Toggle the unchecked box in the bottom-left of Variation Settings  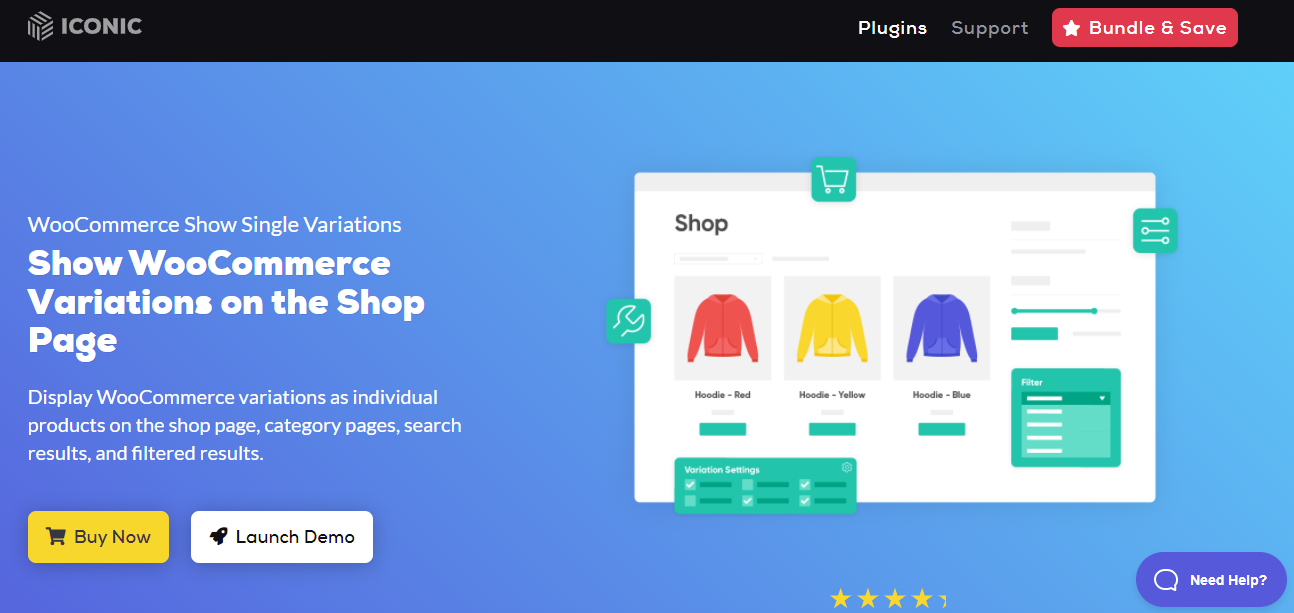[x=690, y=500]
